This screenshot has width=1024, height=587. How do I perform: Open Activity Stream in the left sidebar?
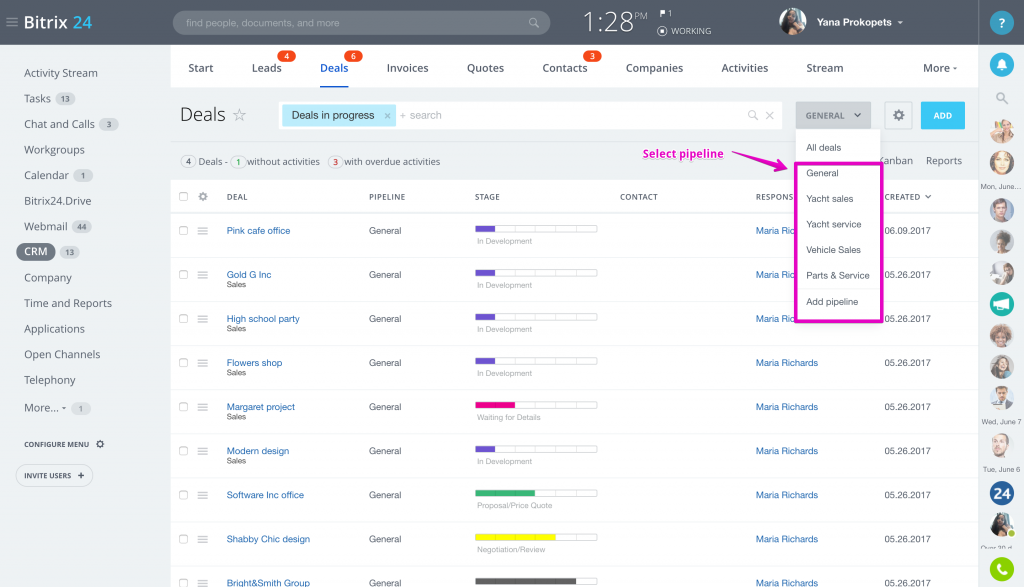click(x=61, y=73)
